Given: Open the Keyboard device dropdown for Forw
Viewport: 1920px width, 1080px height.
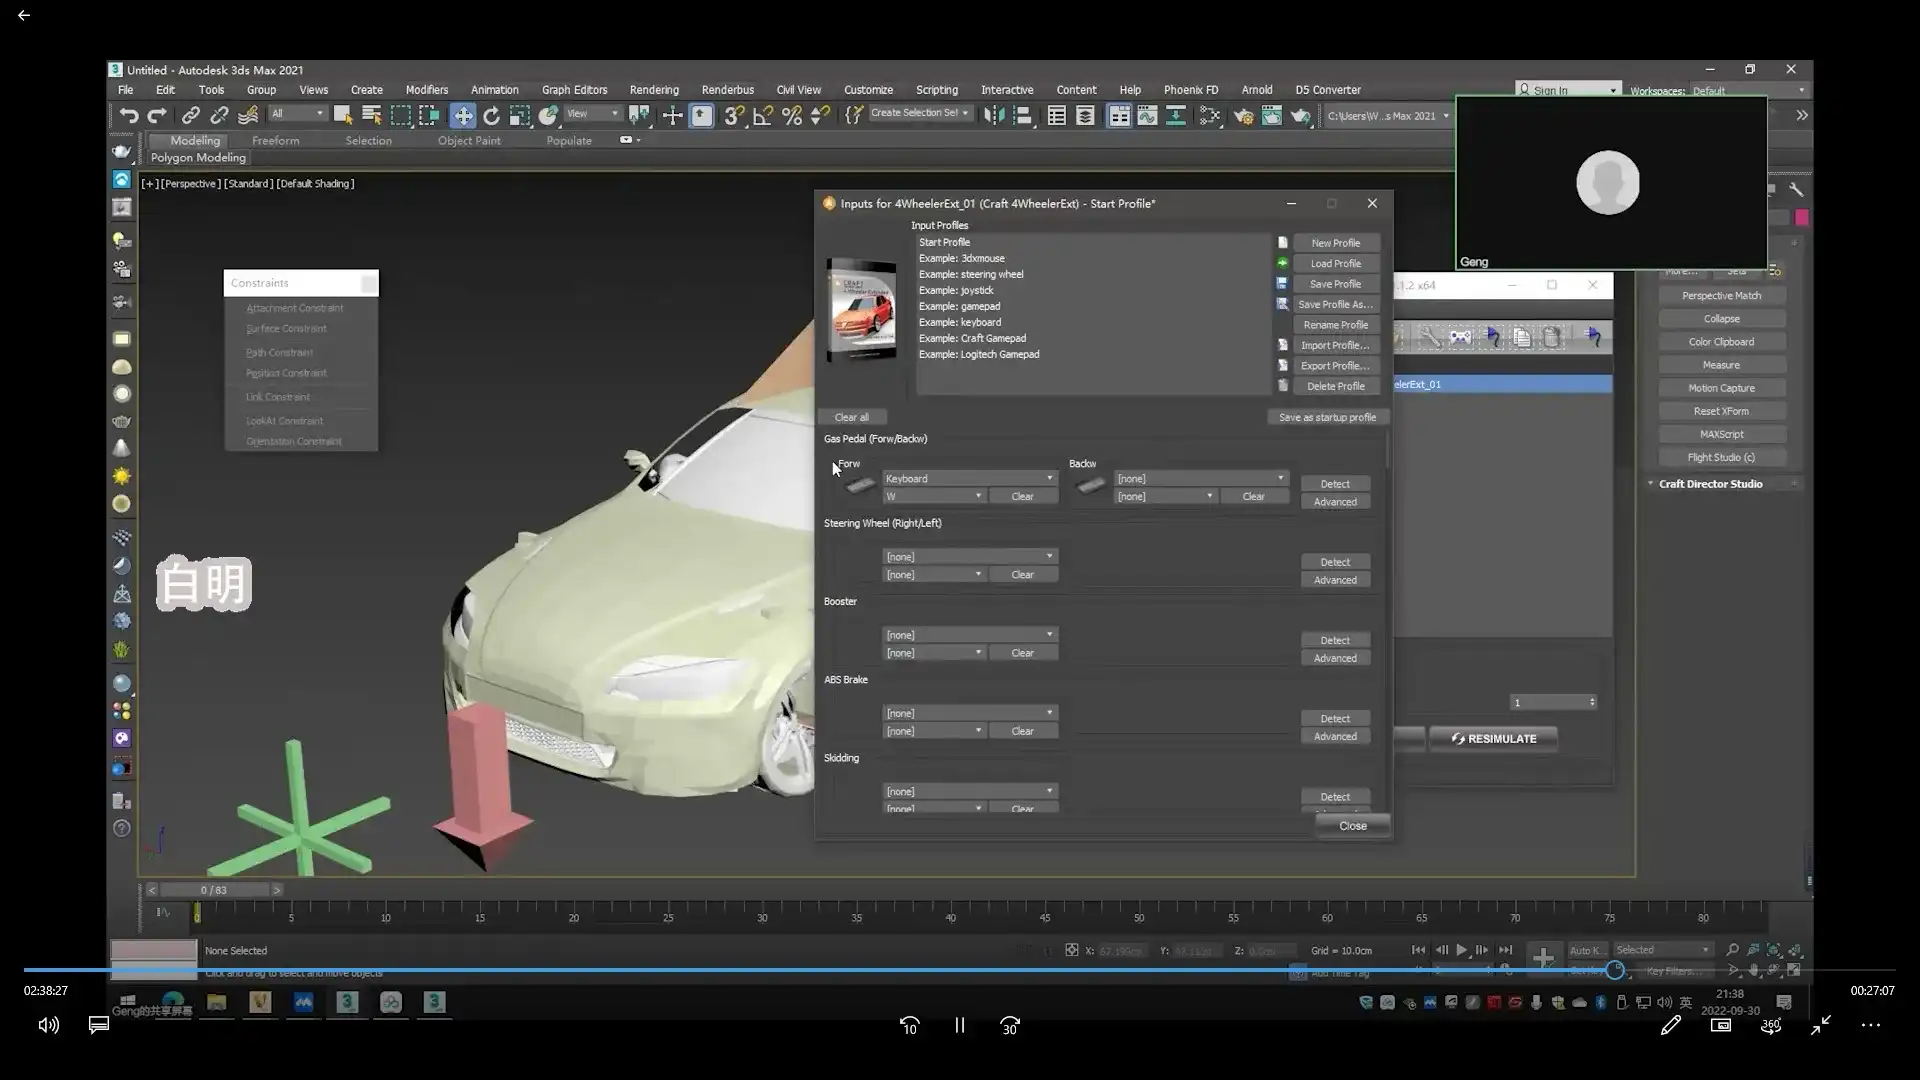Looking at the screenshot, I should pyautogui.click(x=968, y=479).
